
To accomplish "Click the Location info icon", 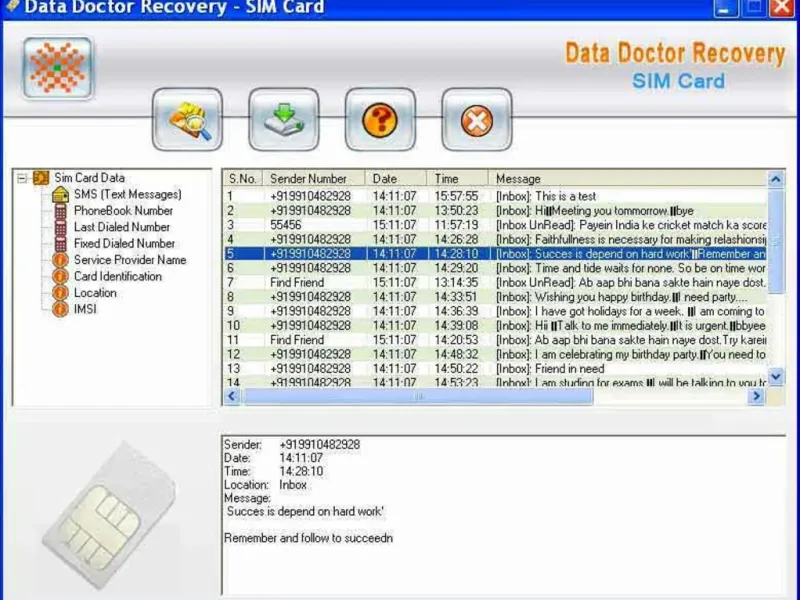I will [x=60, y=293].
